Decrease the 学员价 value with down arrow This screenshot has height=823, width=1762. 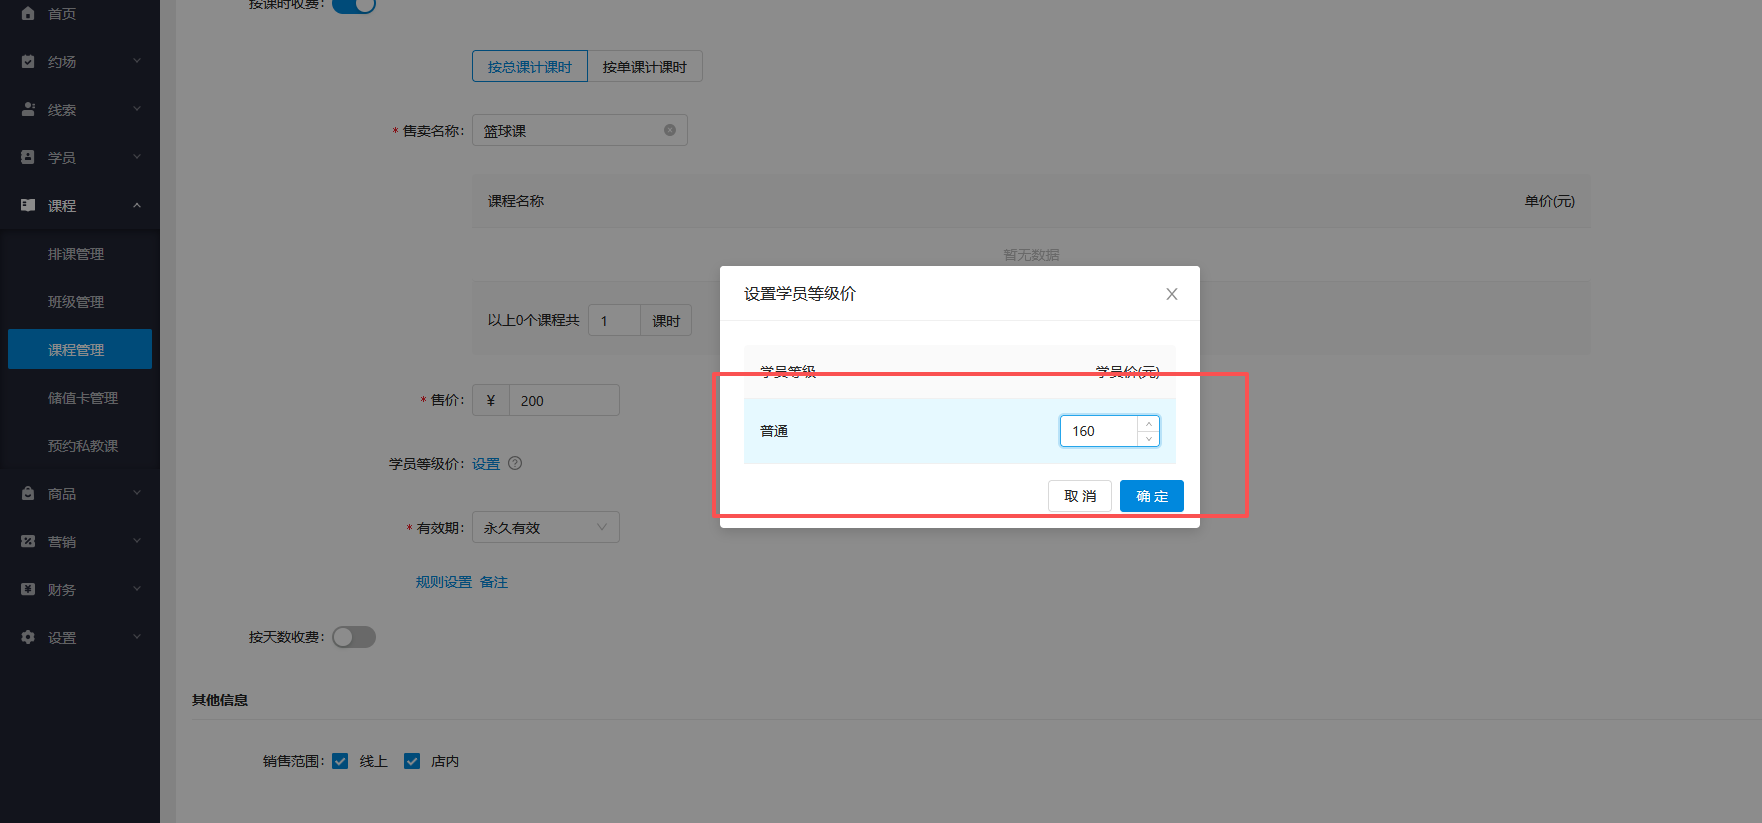tap(1149, 439)
